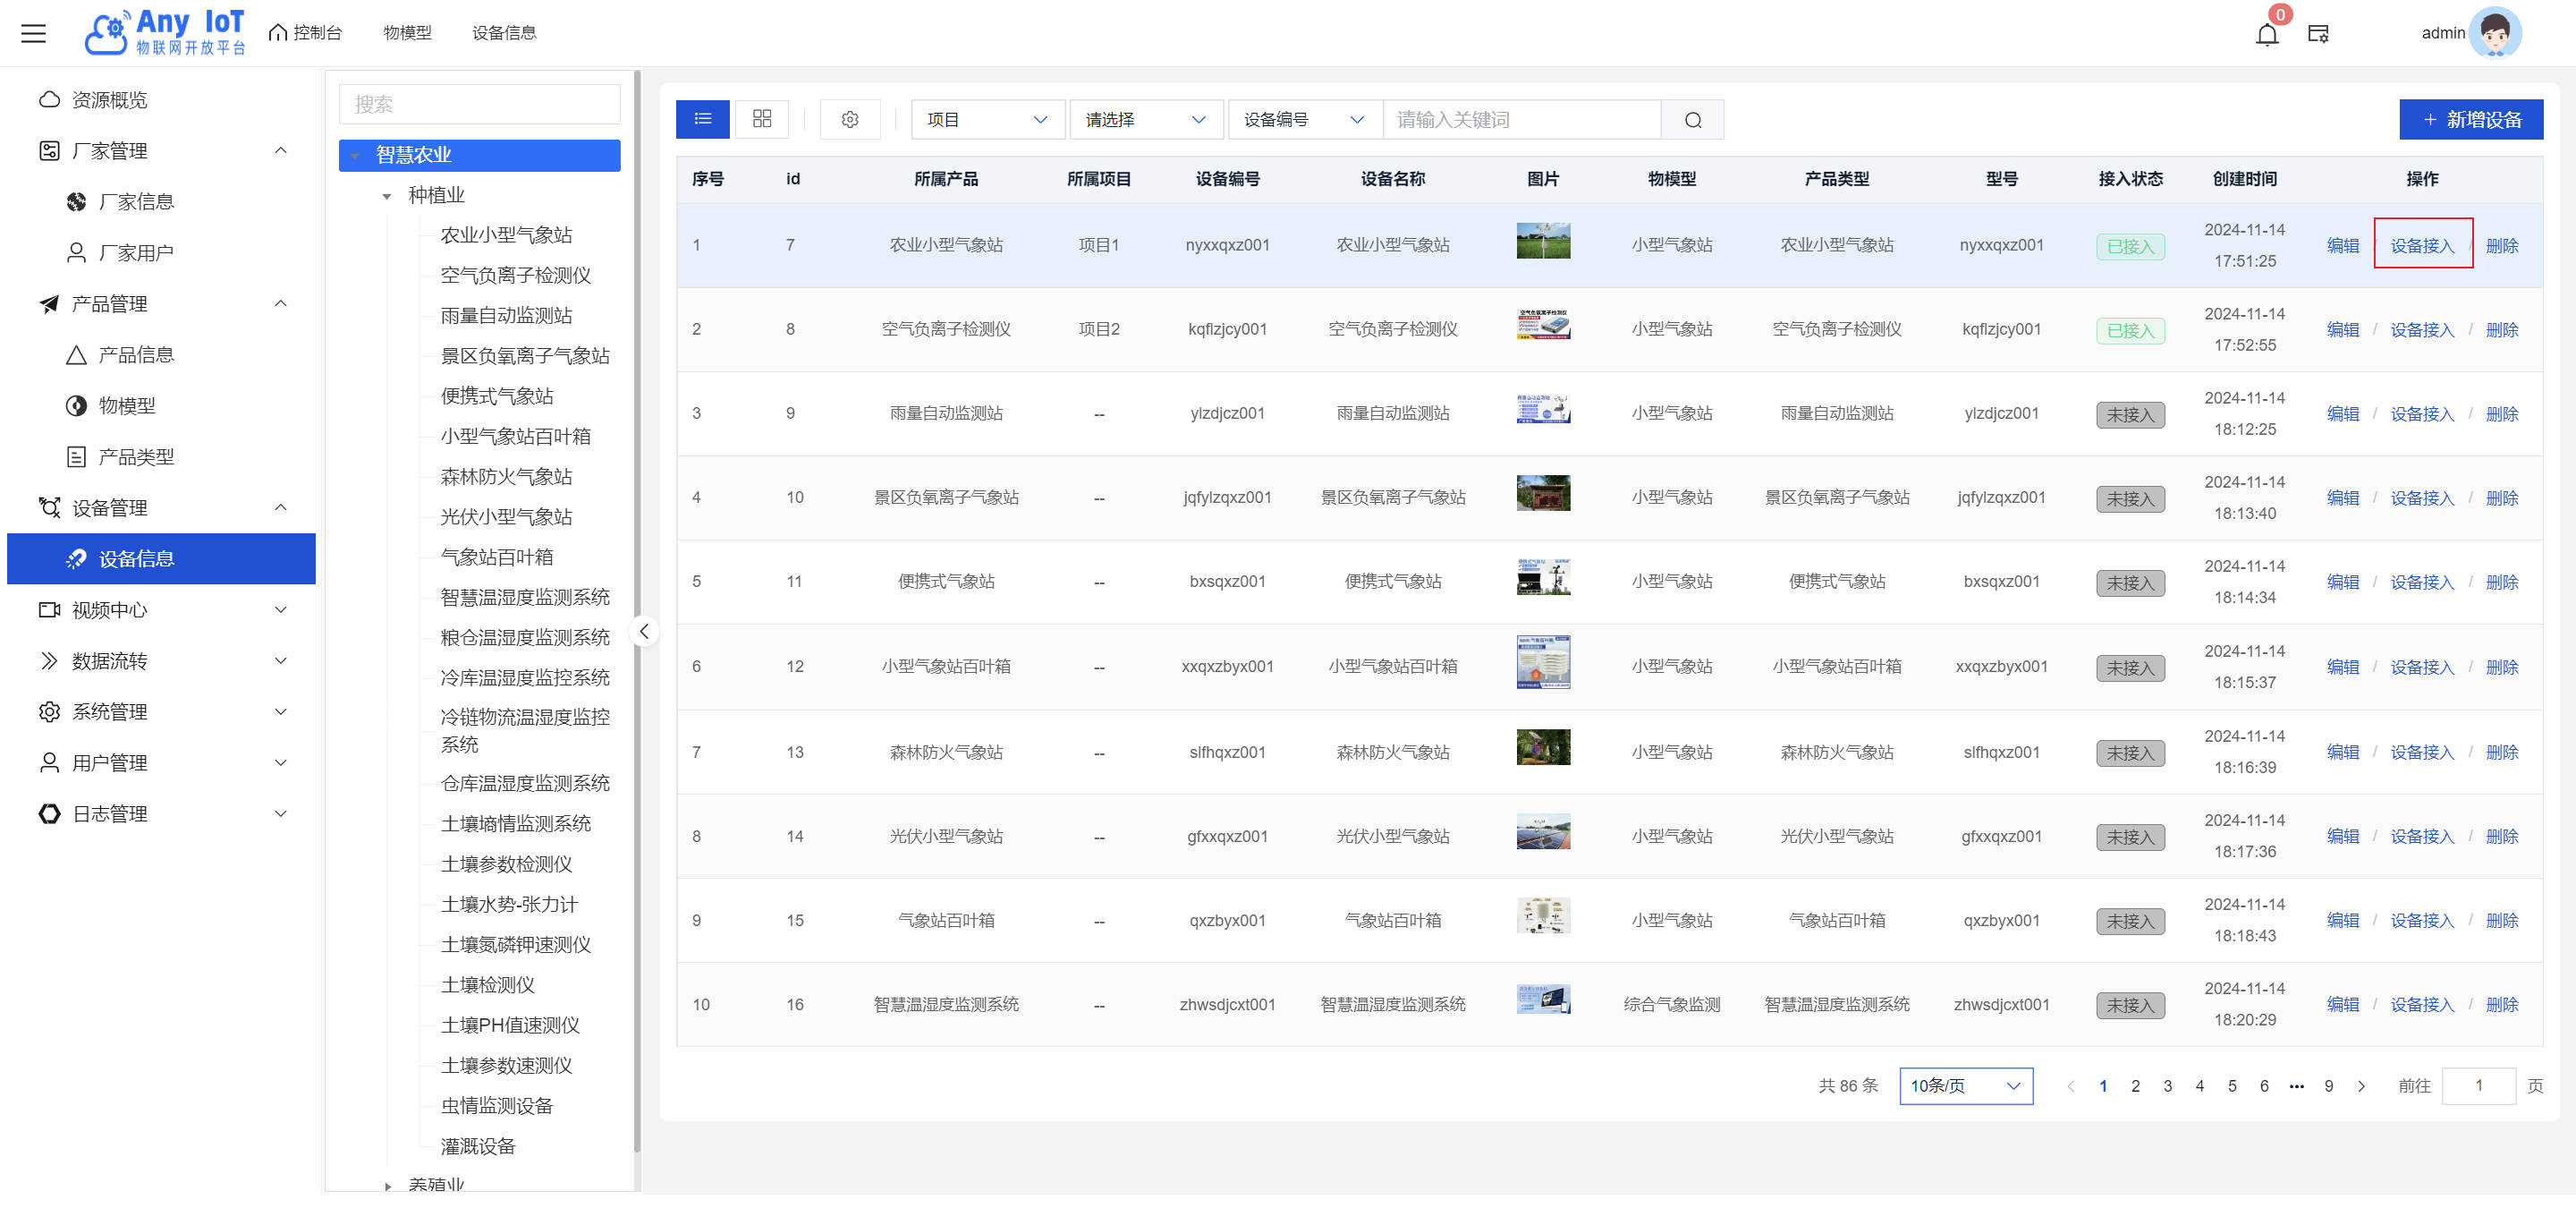This screenshot has height=1208, width=2576.
Task: Open the 物模型 top navigation item
Action: tap(407, 33)
